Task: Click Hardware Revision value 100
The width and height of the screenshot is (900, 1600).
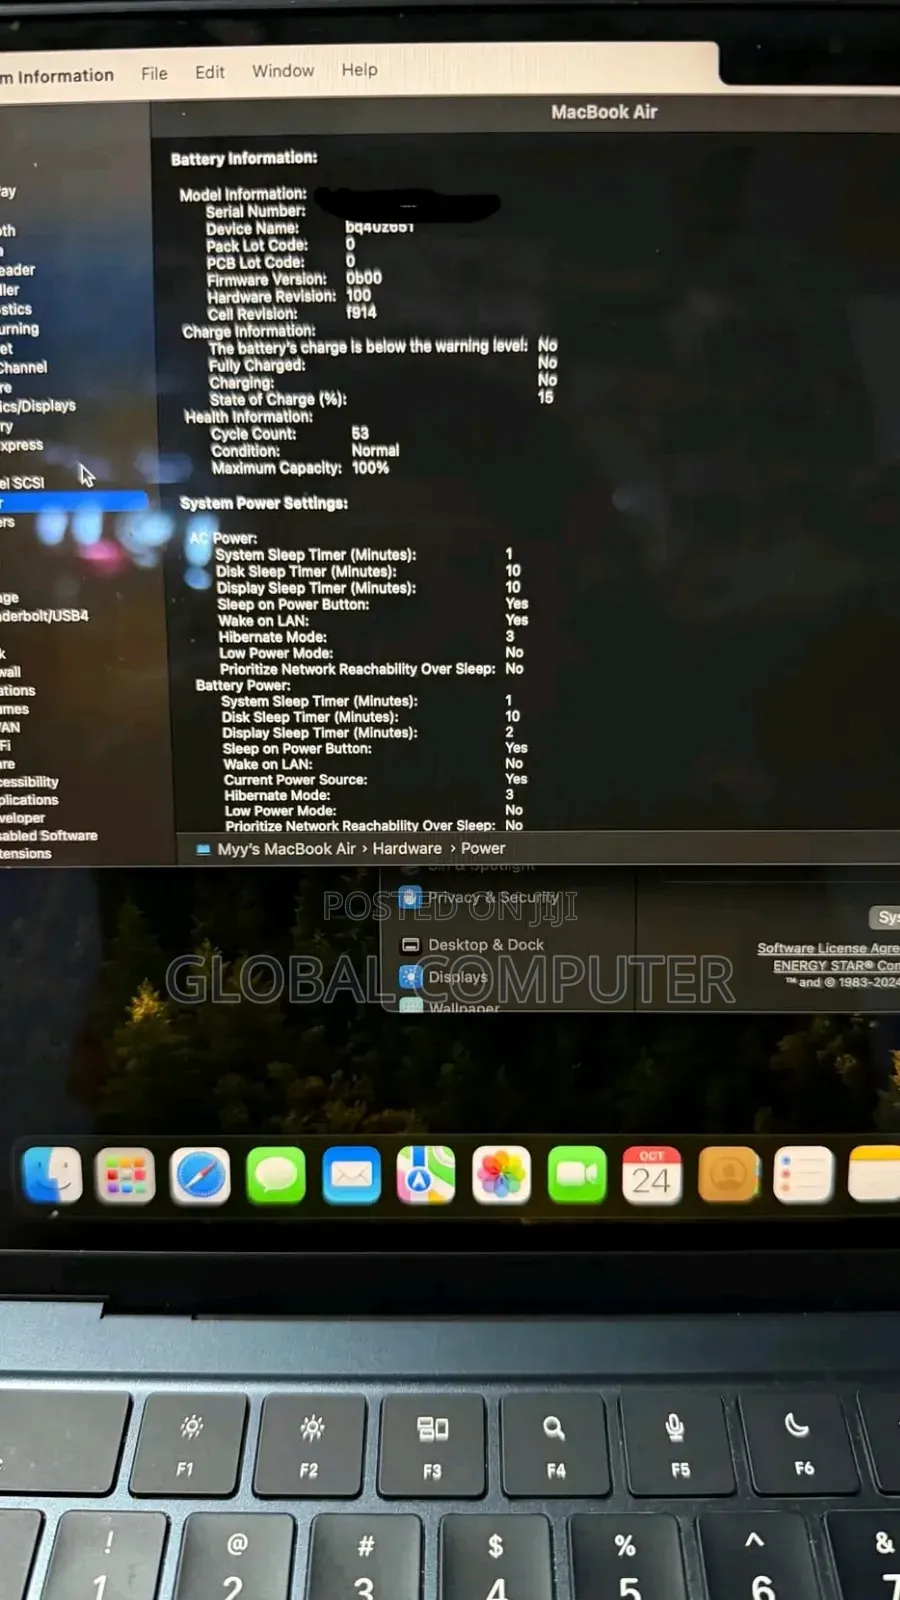Action: click(x=358, y=295)
